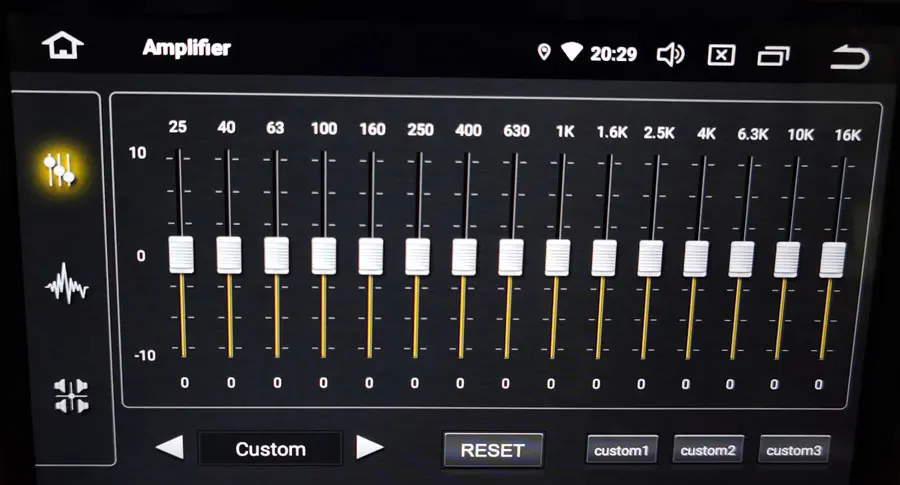The height and width of the screenshot is (485, 900).
Task: Click the 400 frequency label
Action: coord(468,130)
